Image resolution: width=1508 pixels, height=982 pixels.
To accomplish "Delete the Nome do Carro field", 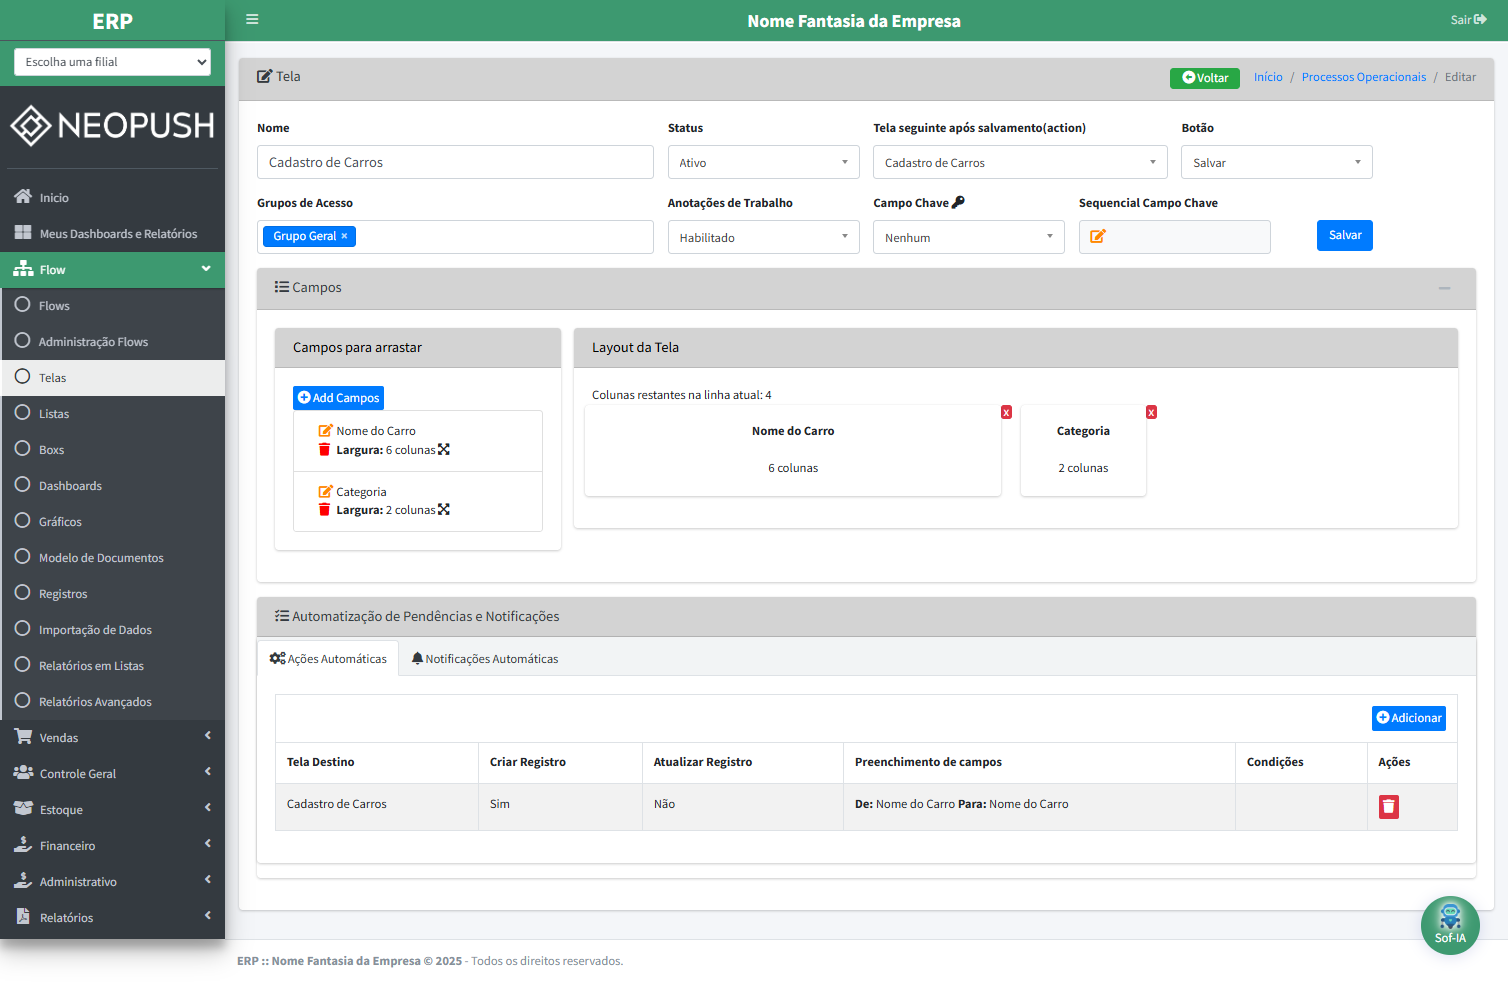I will [324, 450].
